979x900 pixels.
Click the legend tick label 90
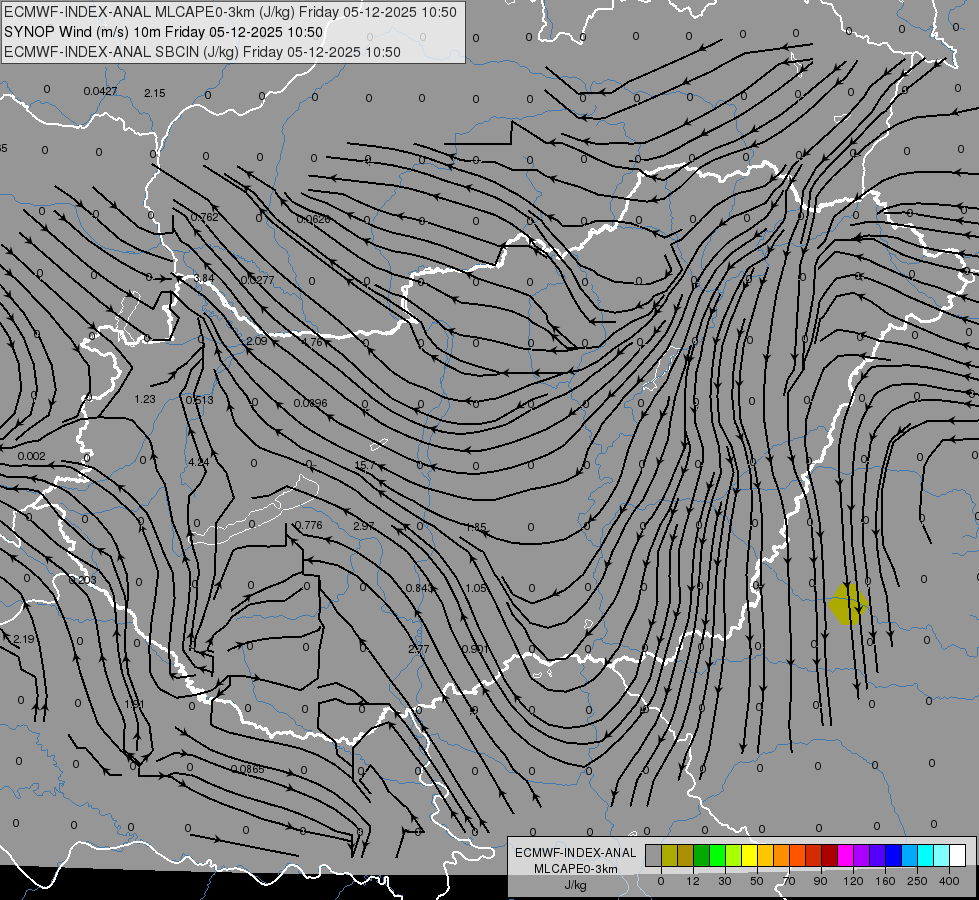coord(820,881)
